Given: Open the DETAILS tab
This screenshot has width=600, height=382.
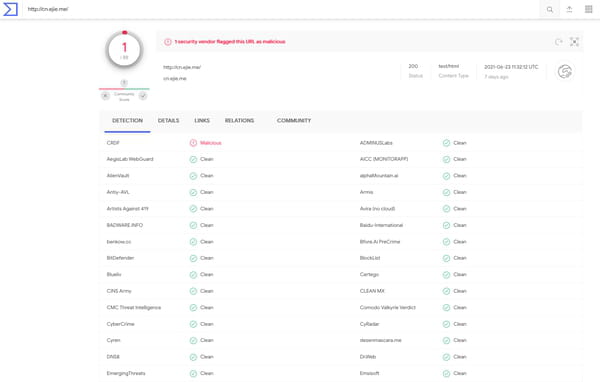Looking at the screenshot, I should click(168, 121).
